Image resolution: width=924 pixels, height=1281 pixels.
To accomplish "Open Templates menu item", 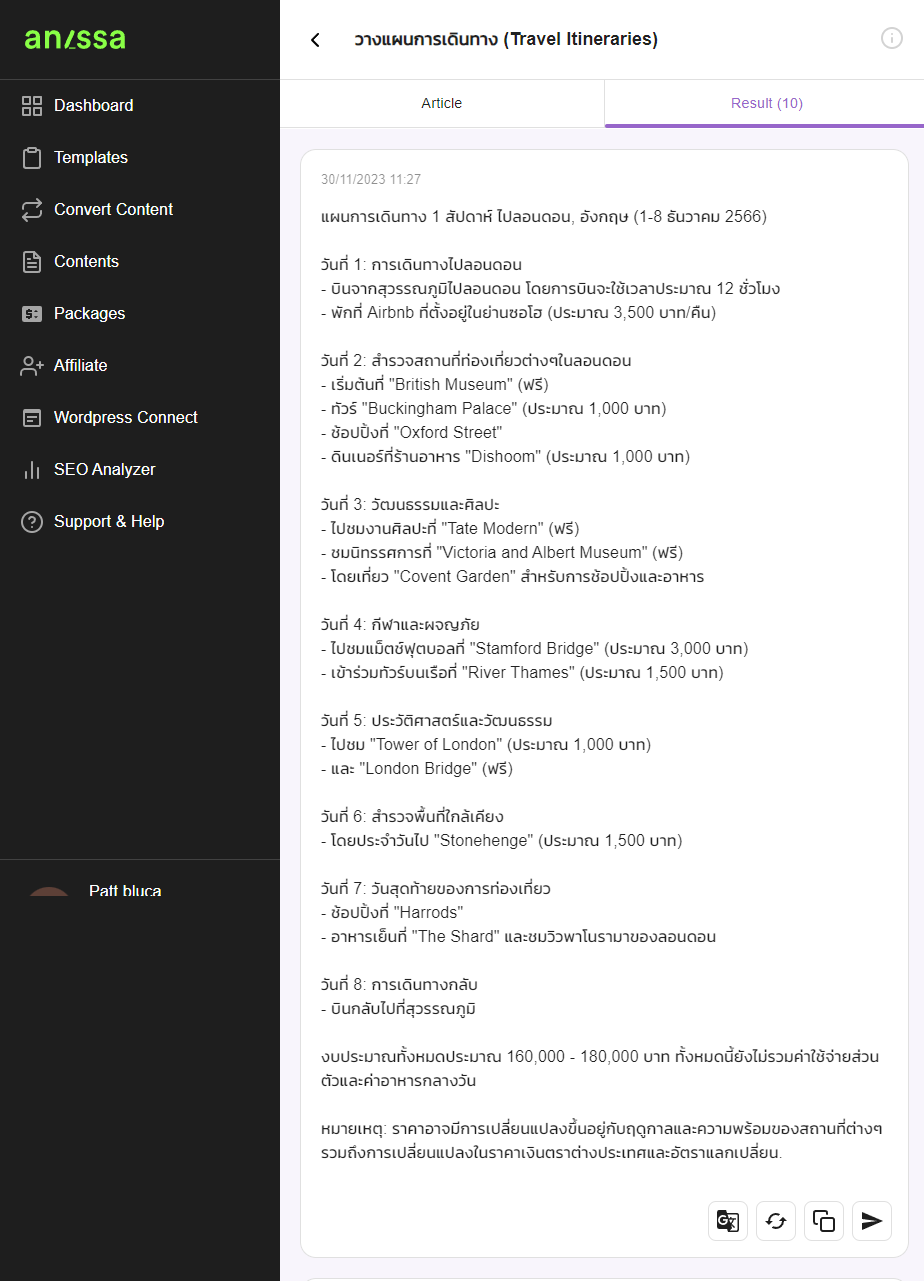I will 140,157.
